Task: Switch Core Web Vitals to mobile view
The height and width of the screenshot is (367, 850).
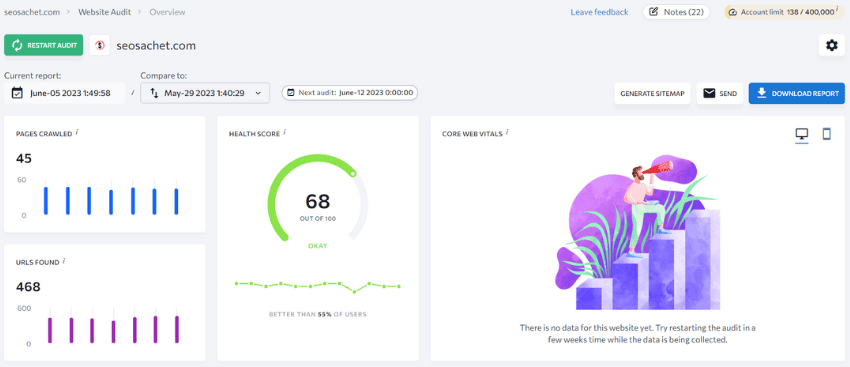Action: tap(826, 134)
